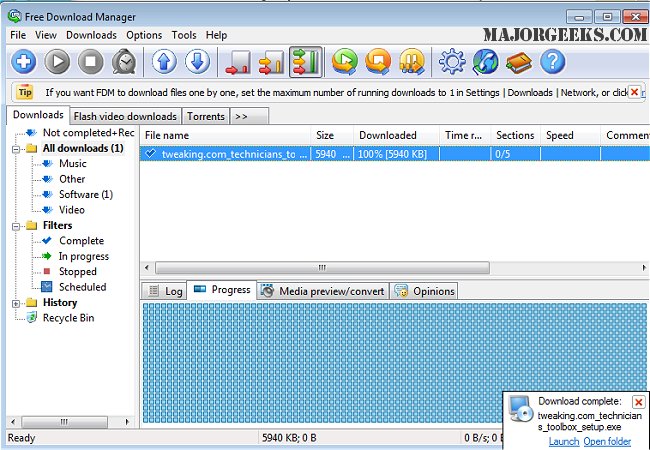Click the Open folder link
Image resolution: width=650 pixels, height=450 pixels.
pos(607,441)
